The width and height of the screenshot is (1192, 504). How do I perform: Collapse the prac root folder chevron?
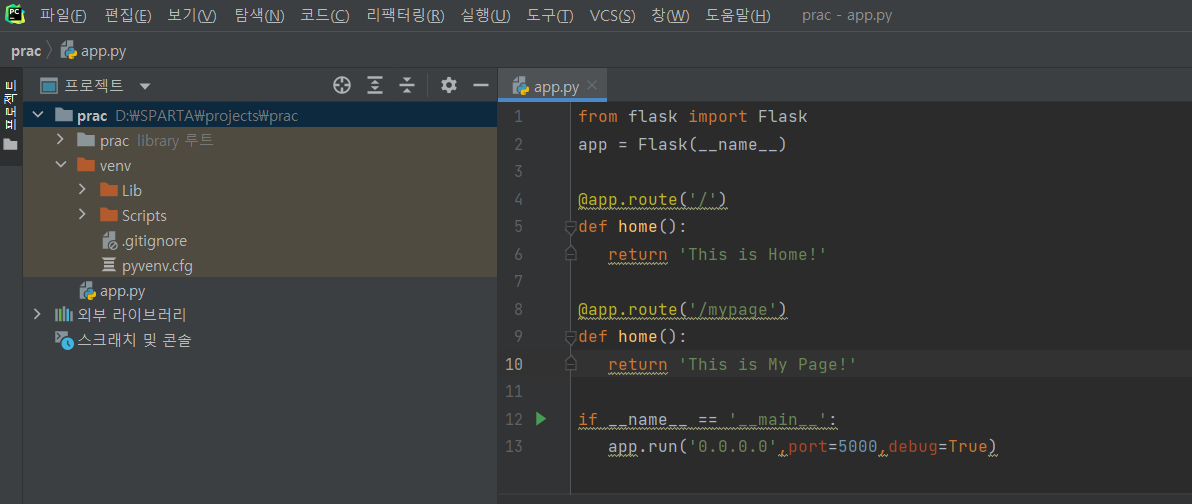37,116
